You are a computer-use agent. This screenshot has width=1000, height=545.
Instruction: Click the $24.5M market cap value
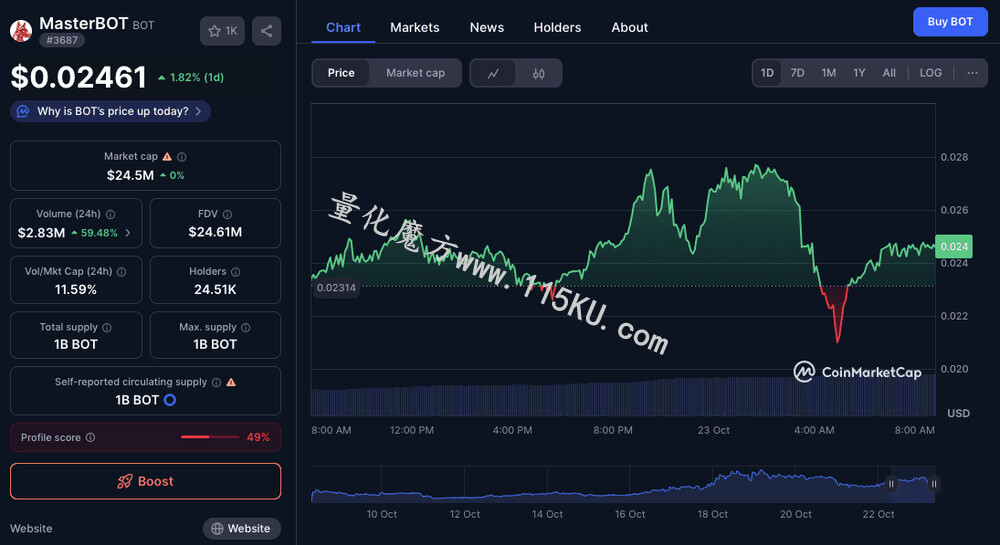130,175
